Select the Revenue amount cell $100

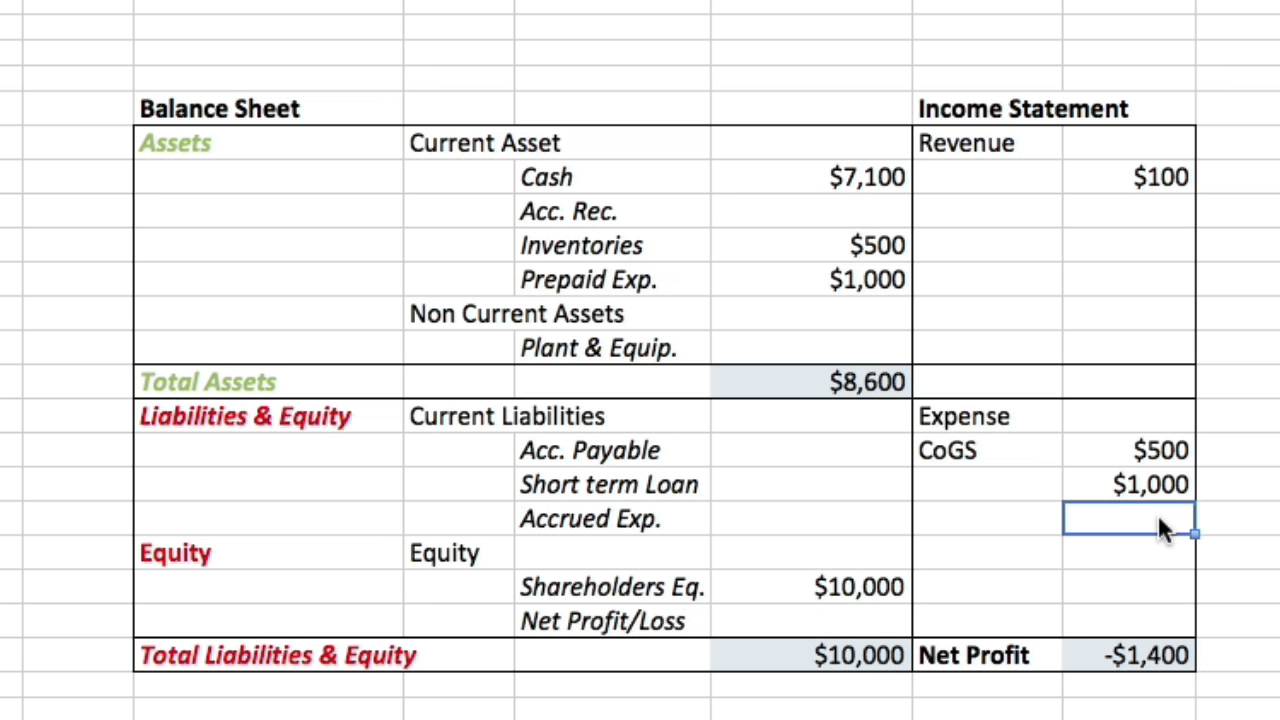click(x=1160, y=178)
